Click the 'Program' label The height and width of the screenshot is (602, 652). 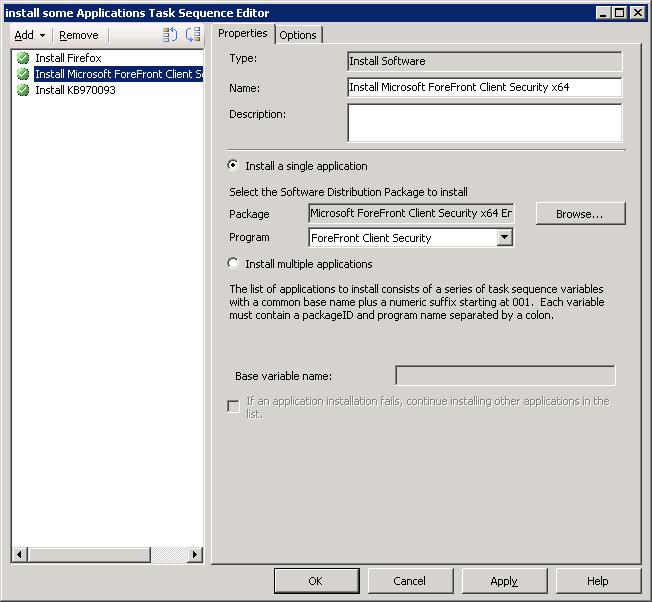(249, 237)
